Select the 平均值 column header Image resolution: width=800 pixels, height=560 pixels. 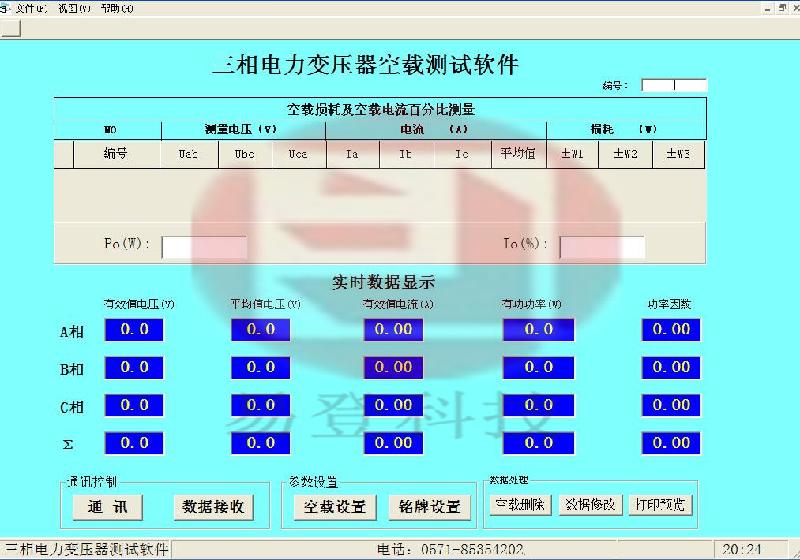(518, 154)
